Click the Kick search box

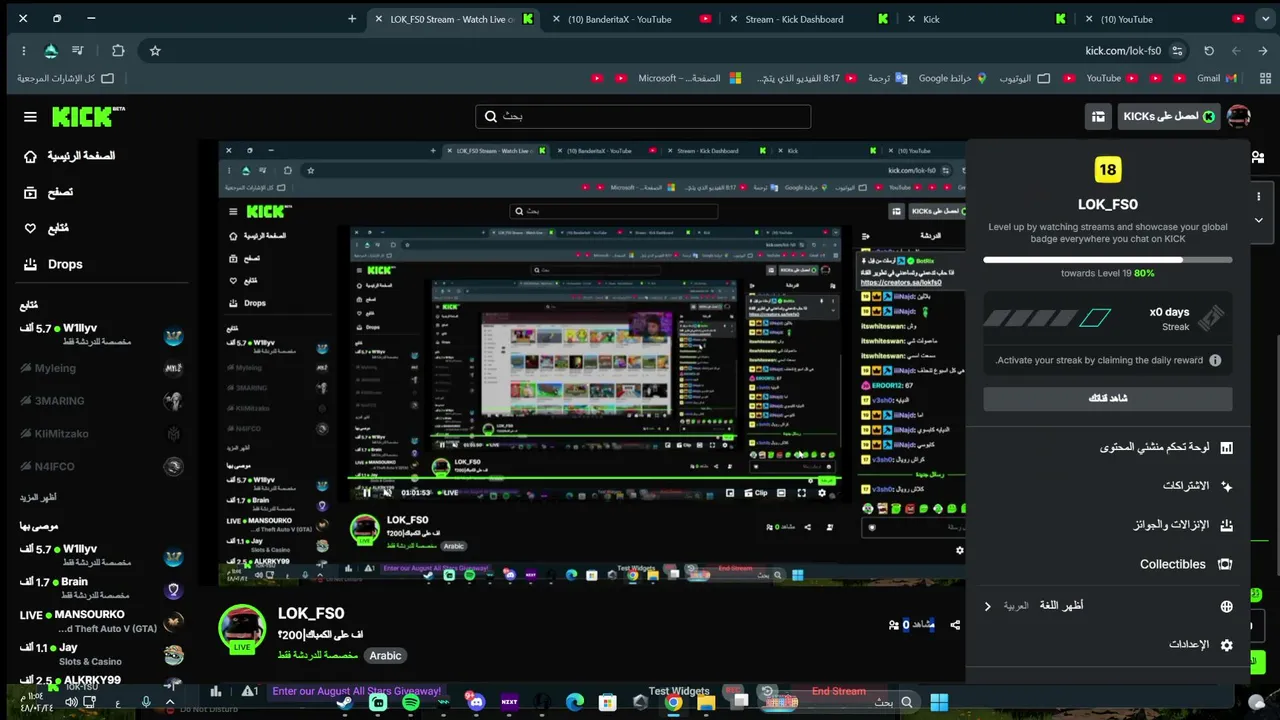[x=643, y=116]
